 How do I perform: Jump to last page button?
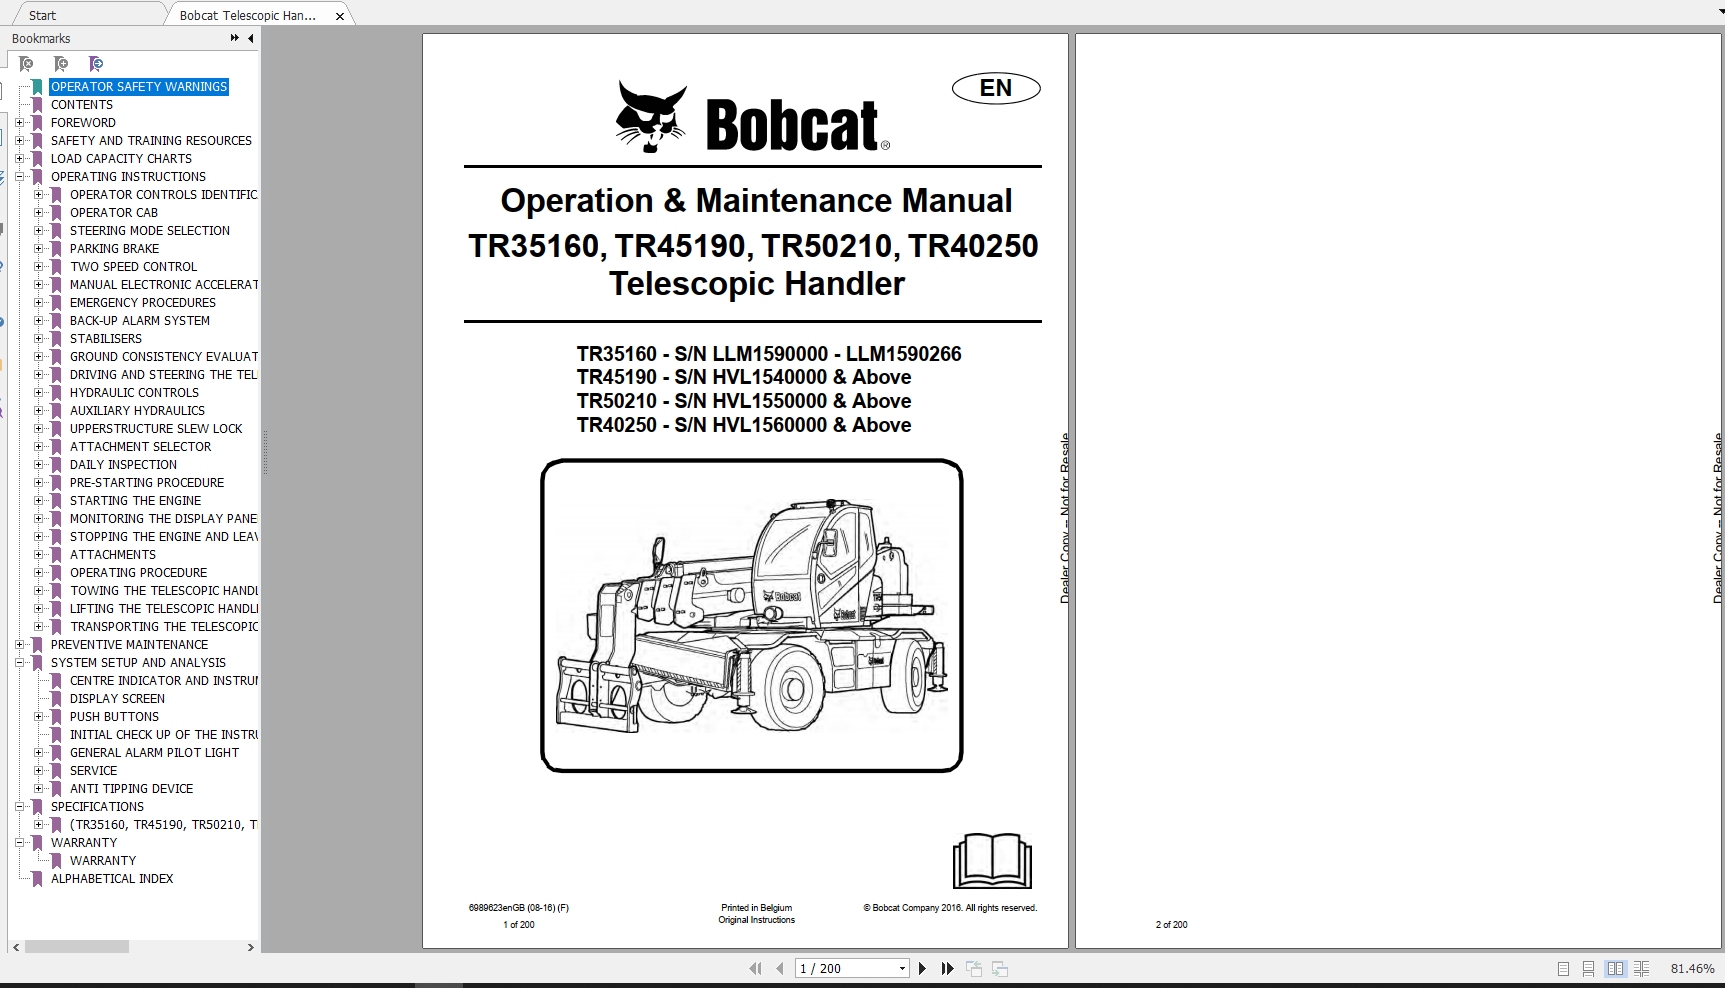tap(947, 968)
